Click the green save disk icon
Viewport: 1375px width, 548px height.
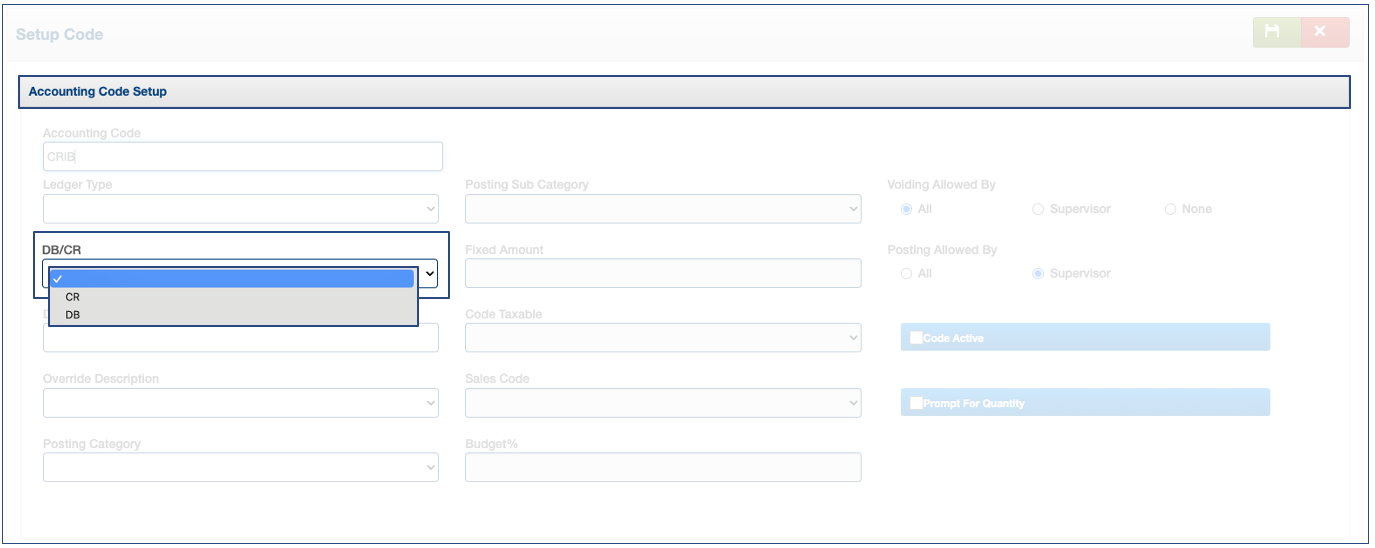tap(1276, 32)
